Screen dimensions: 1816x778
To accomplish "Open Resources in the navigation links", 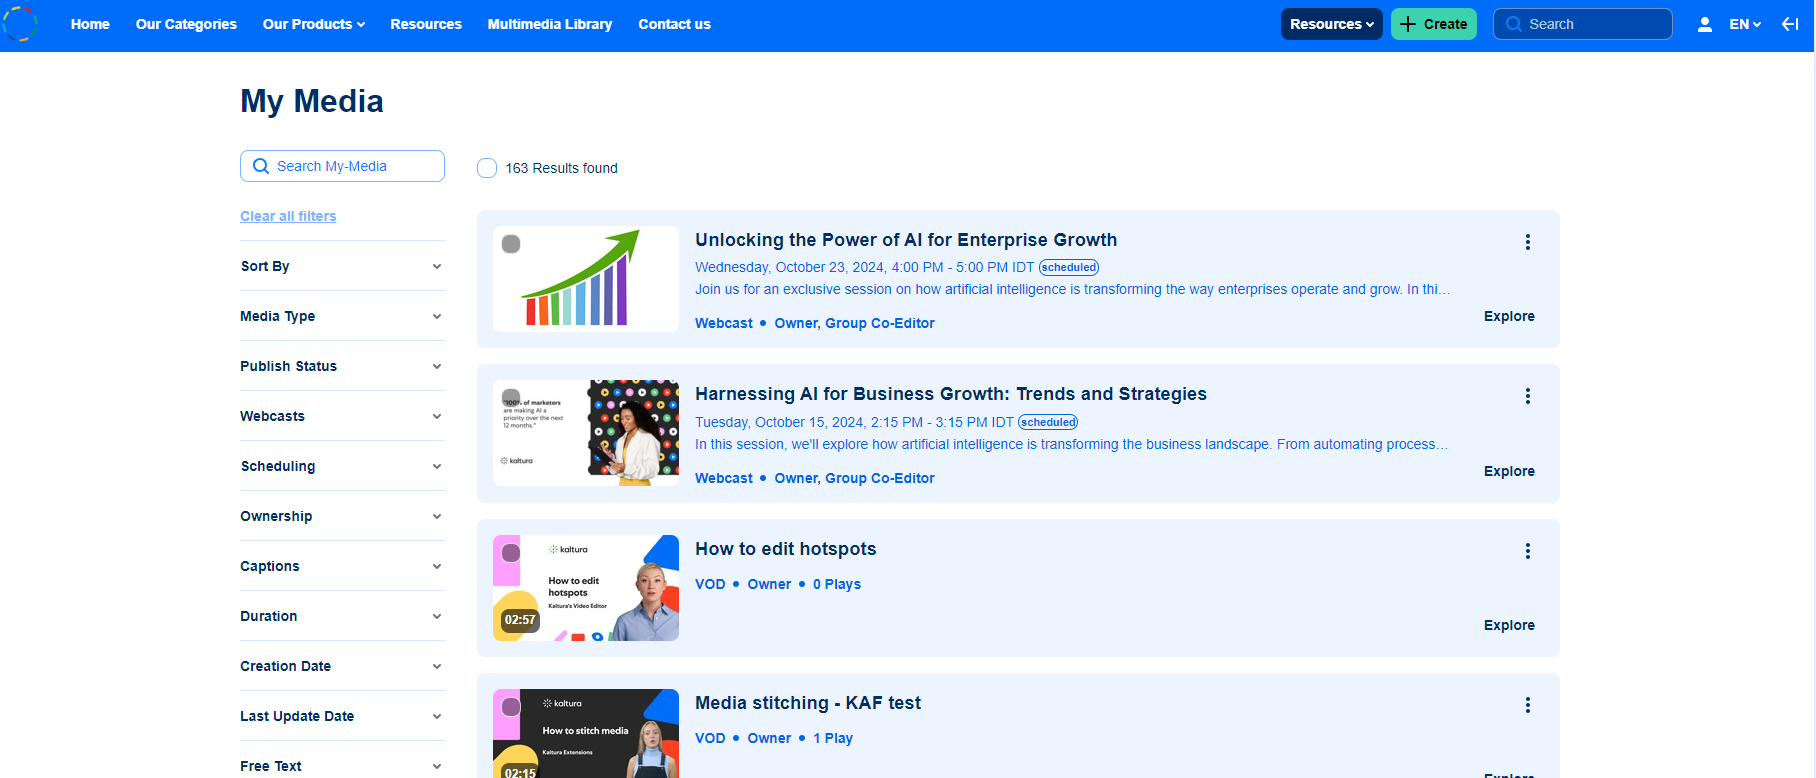I will point(426,24).
